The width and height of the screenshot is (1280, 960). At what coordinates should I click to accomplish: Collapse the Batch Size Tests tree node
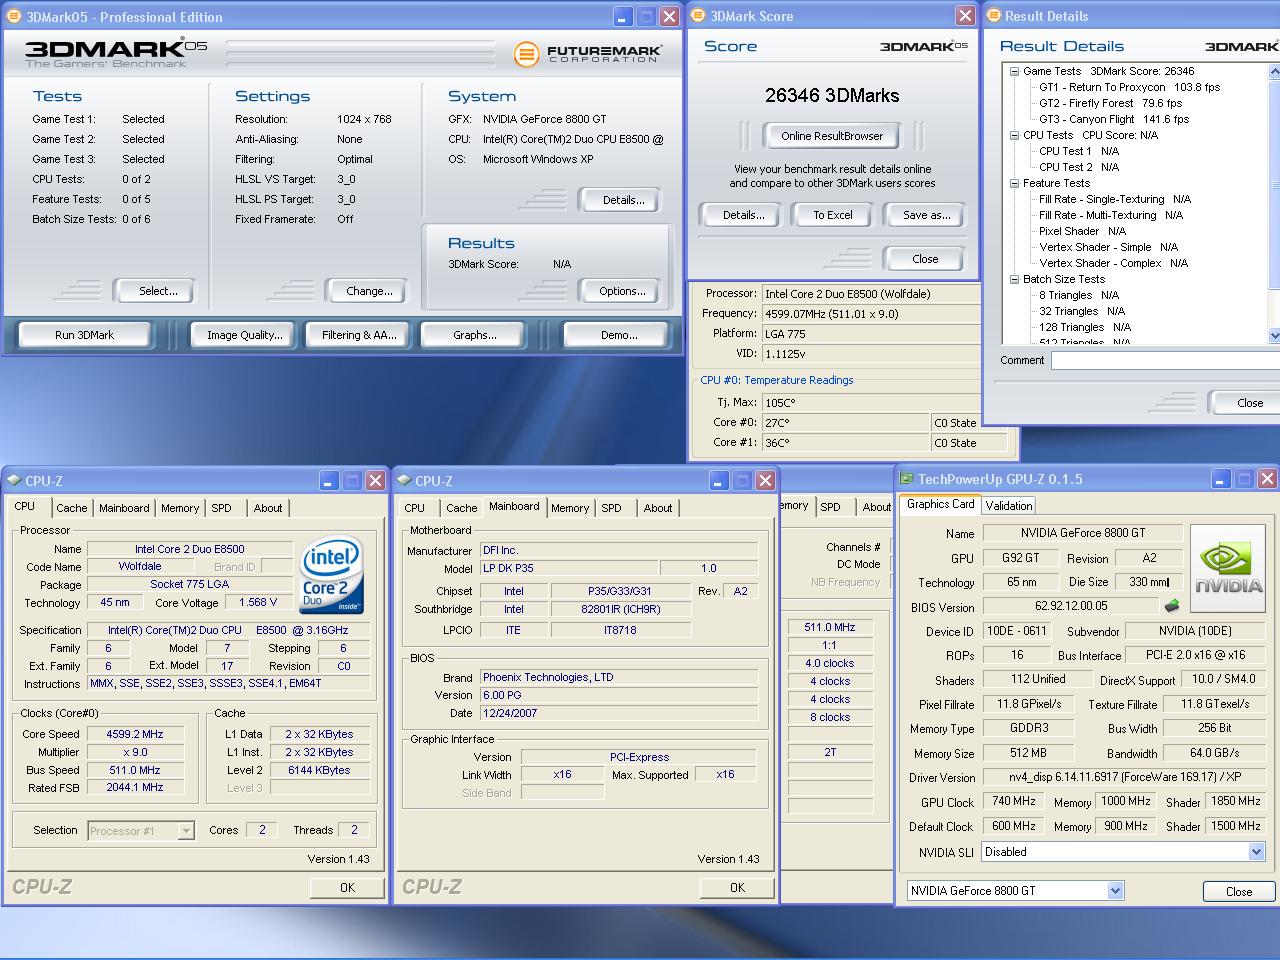coord(1014,279)
